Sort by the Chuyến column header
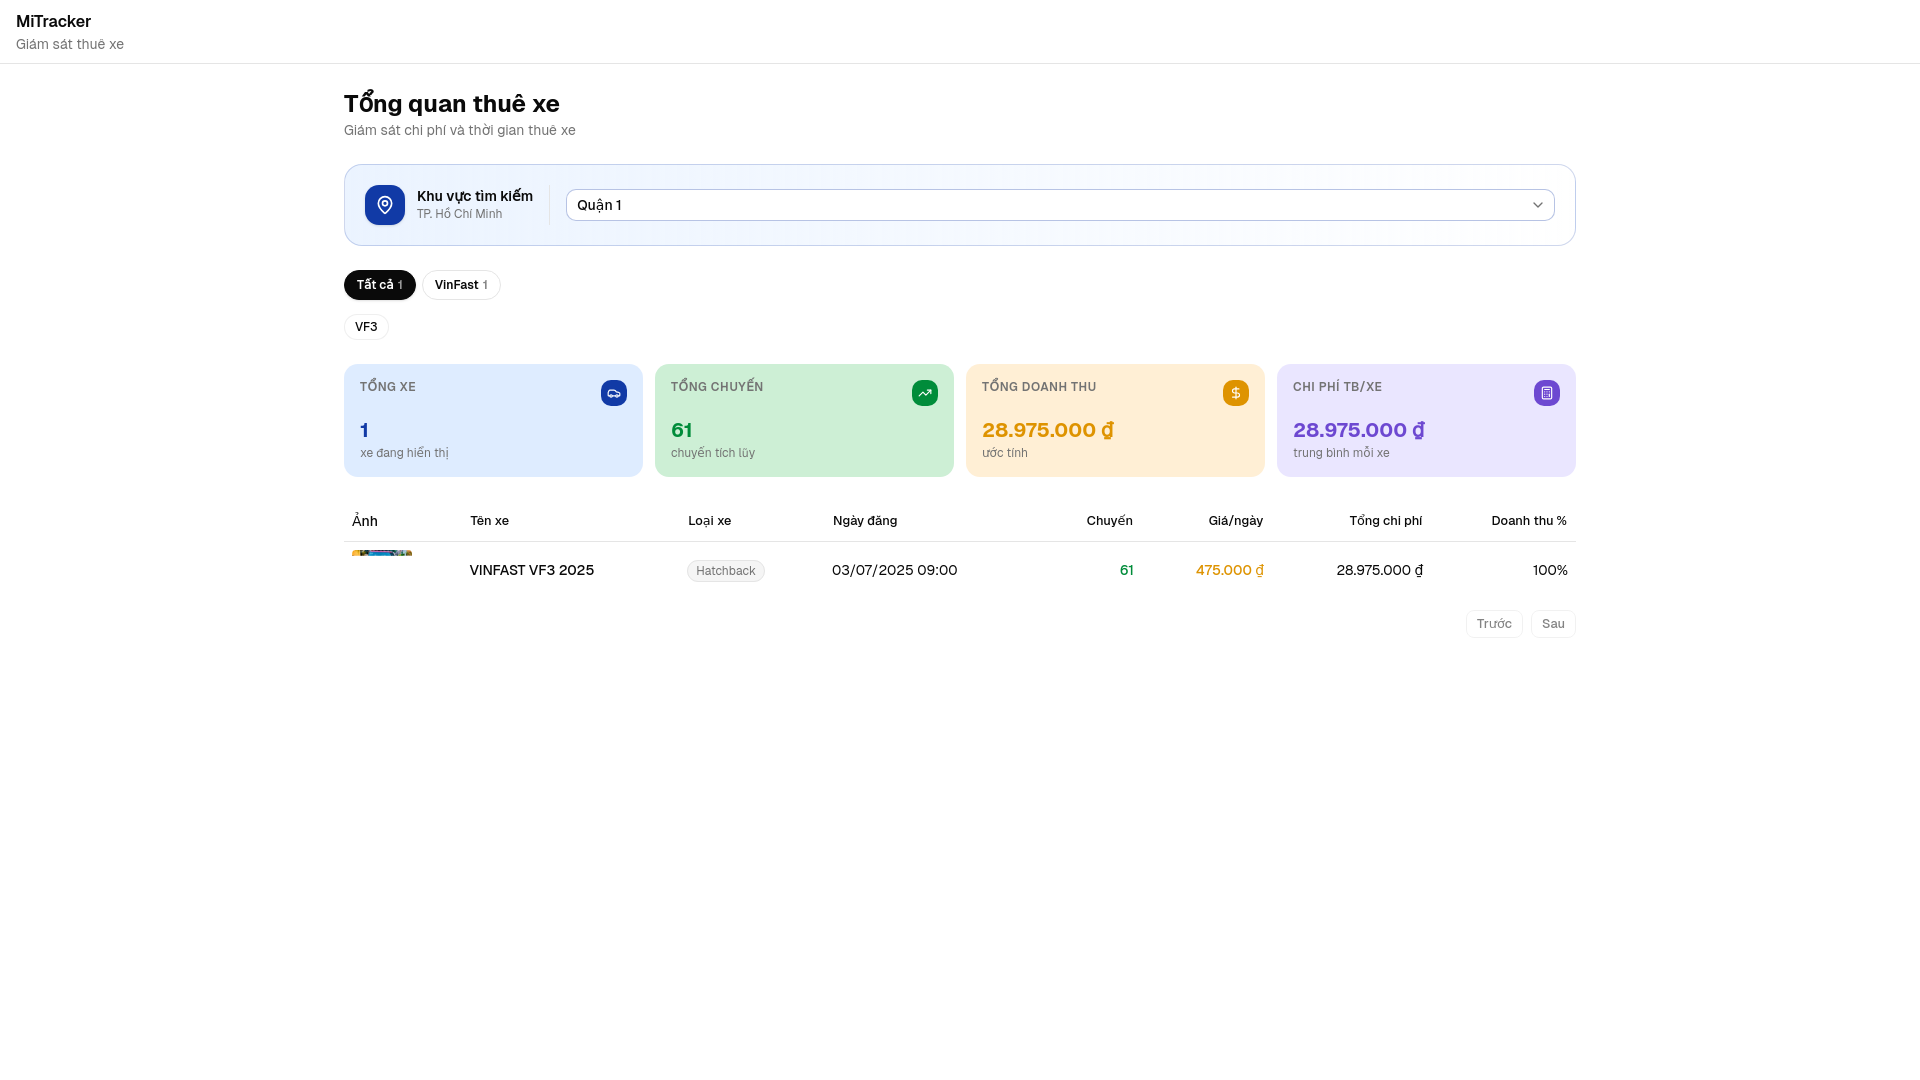The height and width of the screenshot is (1080, 1920). (x=1110, y=521)
